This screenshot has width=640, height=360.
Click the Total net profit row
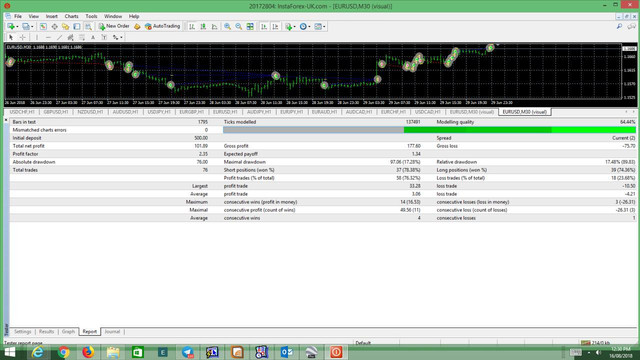click(322, 146)
